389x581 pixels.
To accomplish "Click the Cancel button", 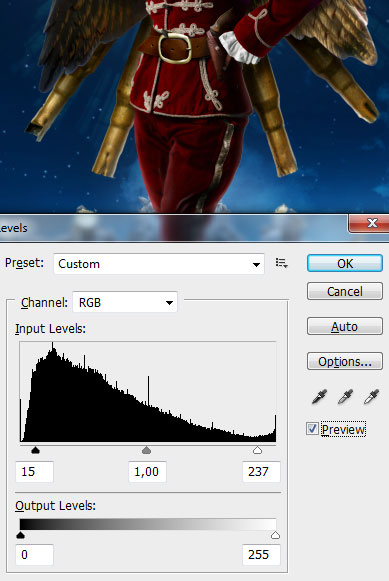I will [x=345, y=291].
